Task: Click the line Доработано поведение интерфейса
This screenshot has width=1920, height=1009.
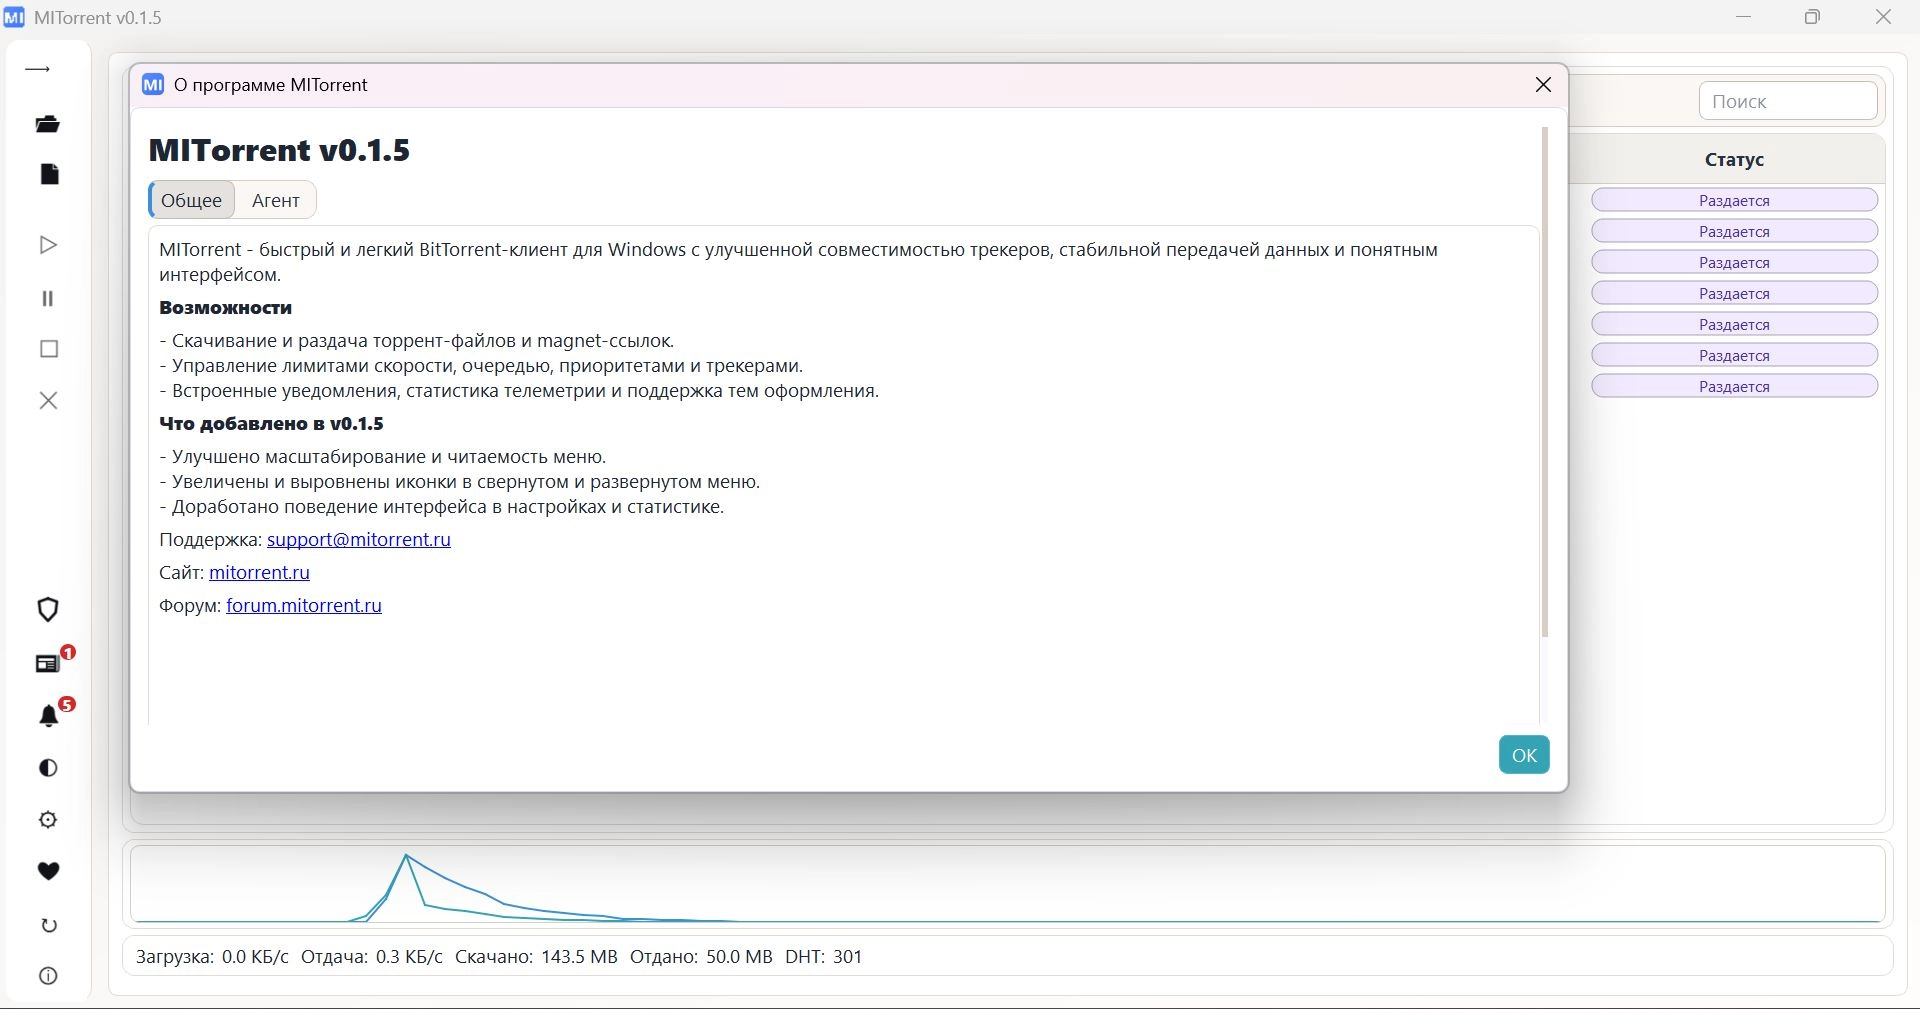Action: click(442, 507)
